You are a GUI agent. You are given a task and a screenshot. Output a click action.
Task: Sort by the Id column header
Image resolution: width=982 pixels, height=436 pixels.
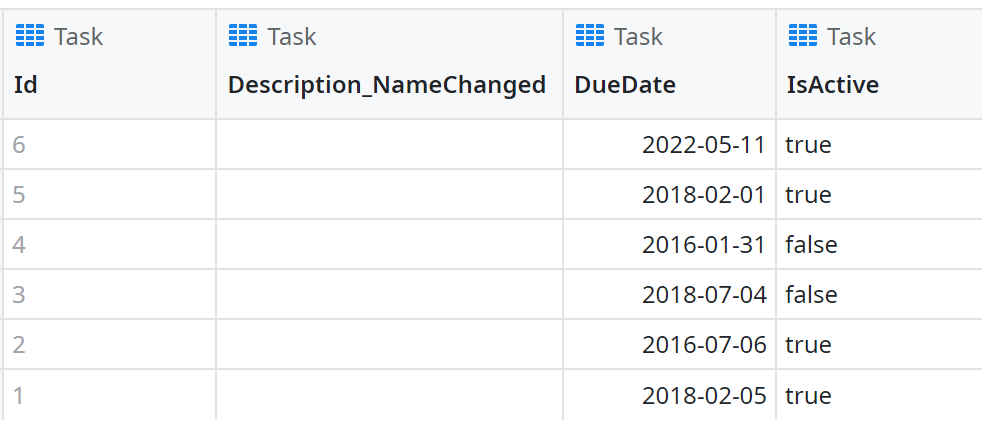pyautogui.click(x=26, y=85)
